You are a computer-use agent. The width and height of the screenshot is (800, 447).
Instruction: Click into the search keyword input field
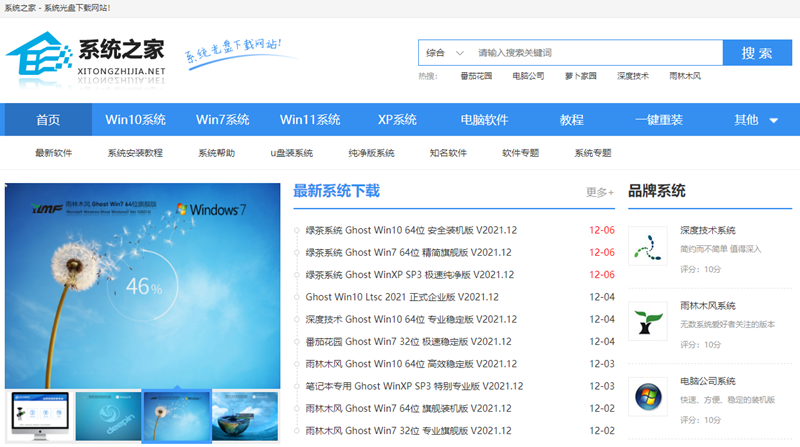(595, 53)
